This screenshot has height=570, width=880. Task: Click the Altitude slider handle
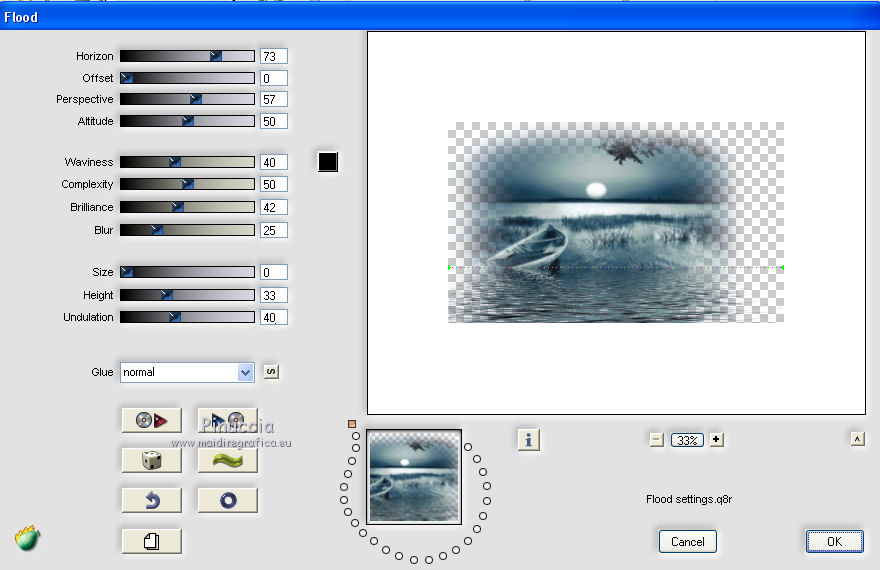[x=187, y=121]
